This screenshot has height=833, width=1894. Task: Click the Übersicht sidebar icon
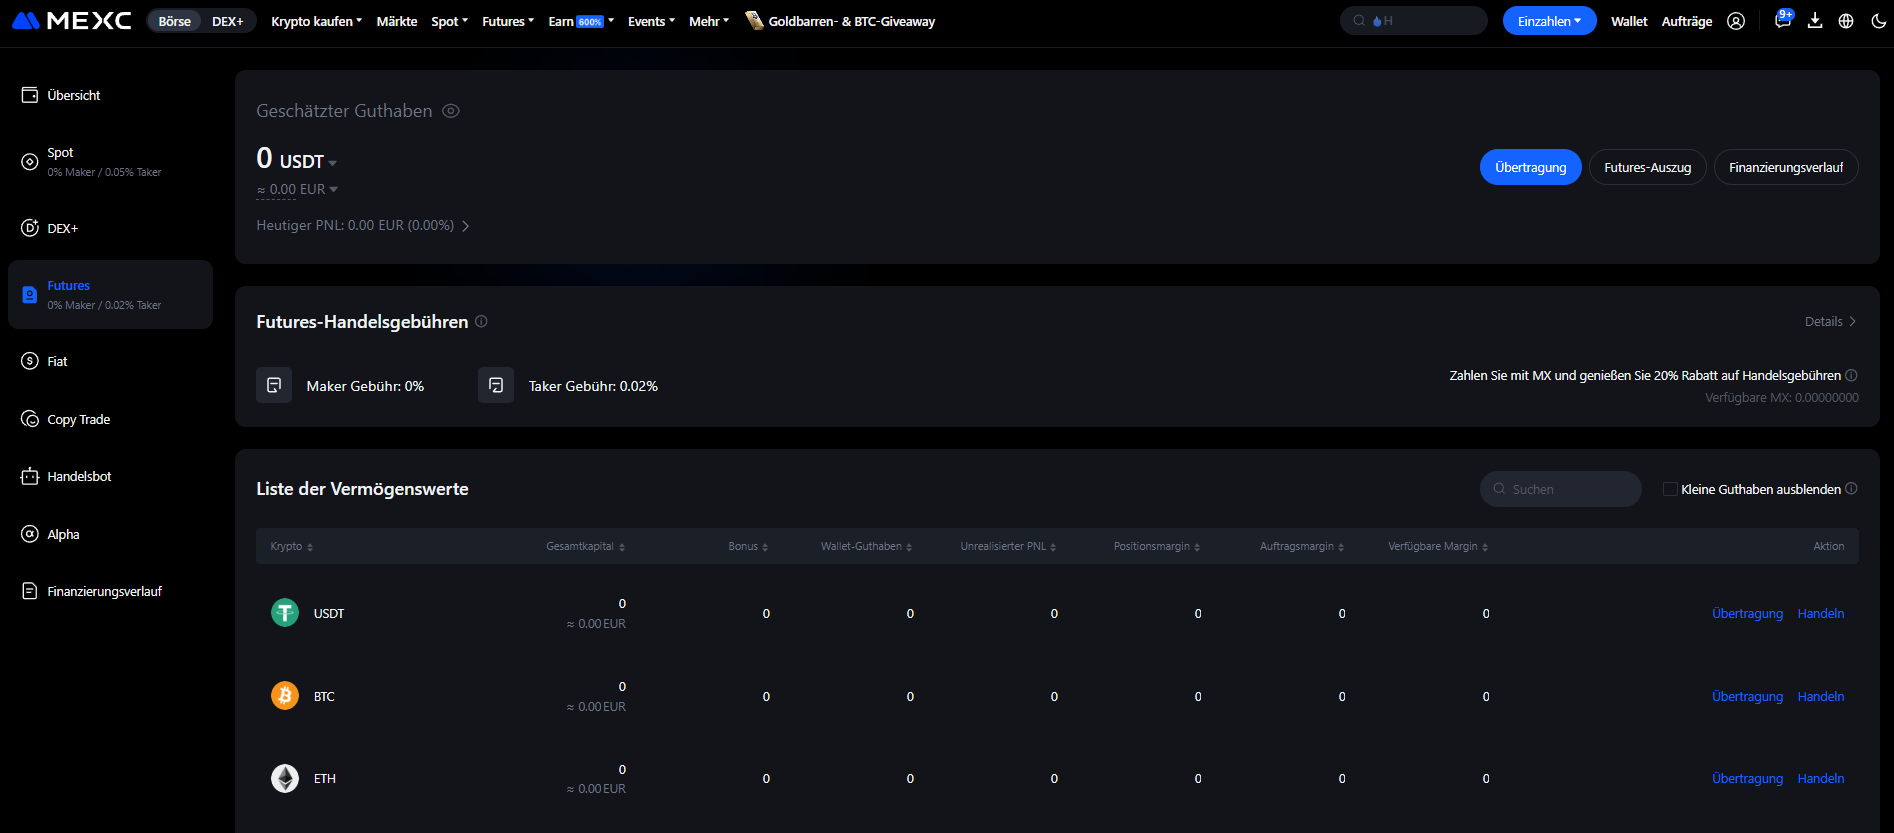point(30,95)
